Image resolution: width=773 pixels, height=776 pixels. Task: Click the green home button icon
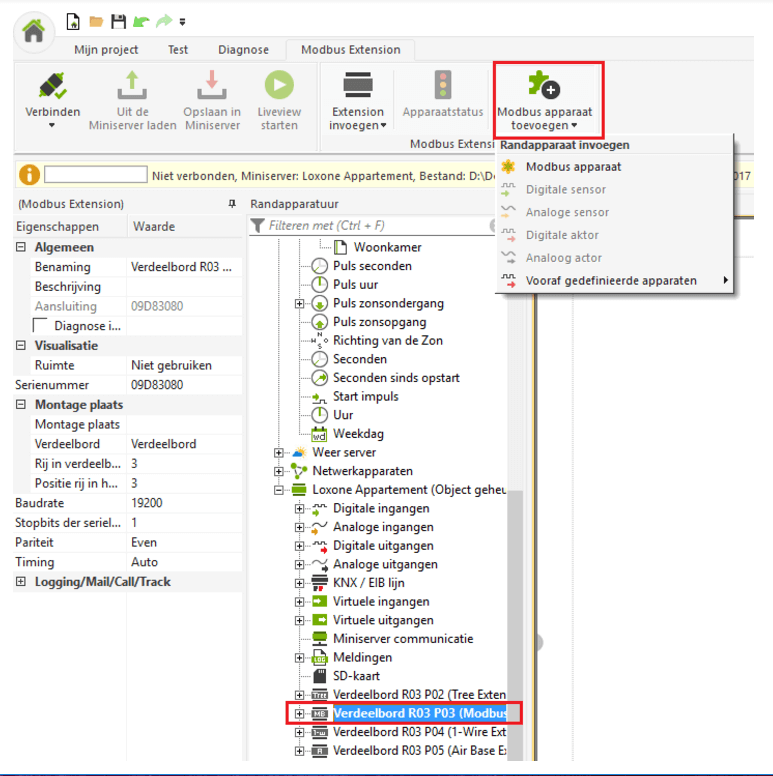click(x=33, y=30)
